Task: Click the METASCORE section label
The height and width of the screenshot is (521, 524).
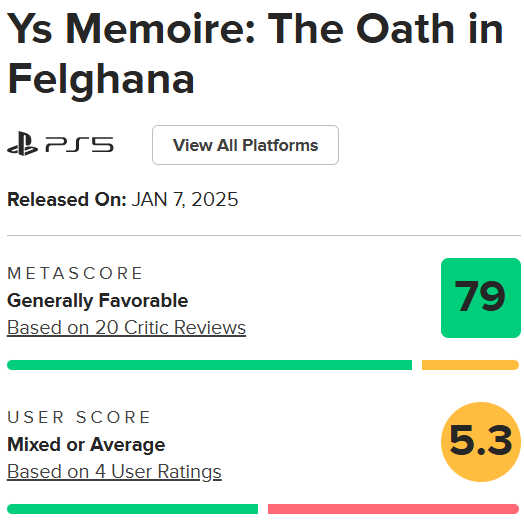Action: (75, 273)
